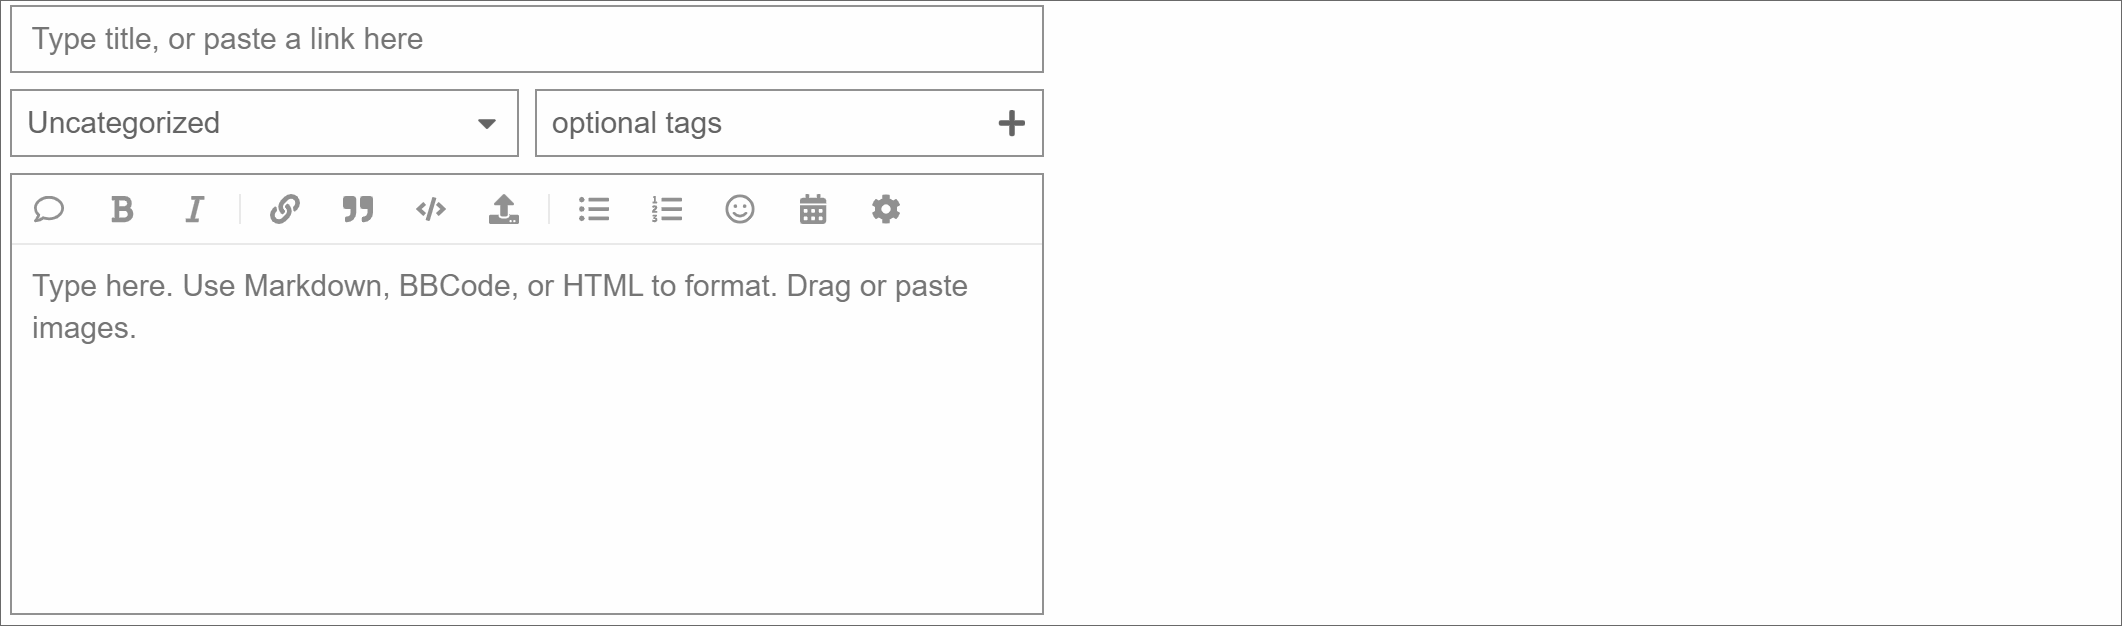The image size is (2122, 626).
Task: Add a blockquote with the quotation marks icon
Action: tap(358, 209)
